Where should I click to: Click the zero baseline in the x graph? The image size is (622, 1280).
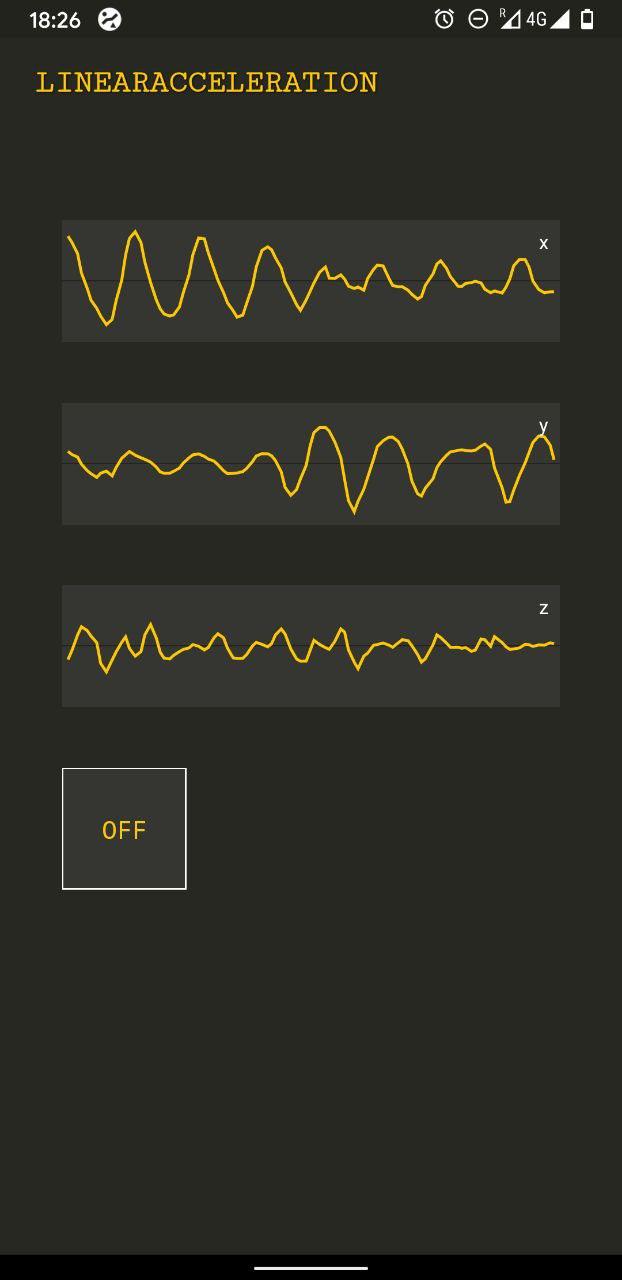click(90, 281)
